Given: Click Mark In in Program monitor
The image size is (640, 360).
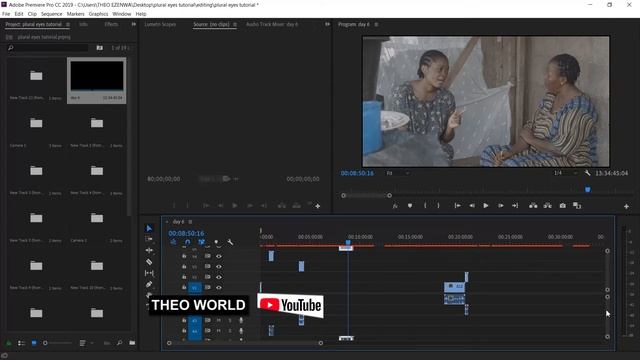Looking at the screenshot, I should pos(425,206).
